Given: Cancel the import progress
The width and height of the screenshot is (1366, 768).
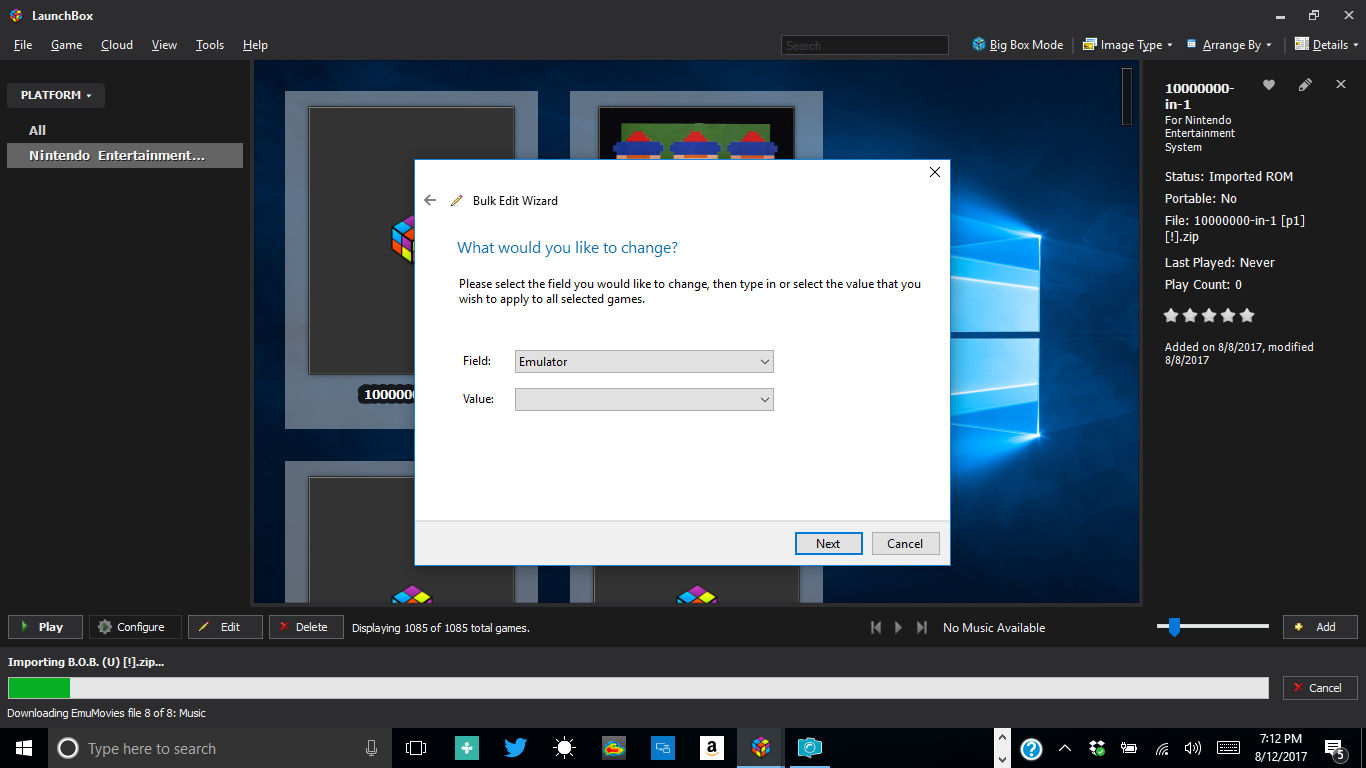Looking at the screenshot, I should 1320,688.
